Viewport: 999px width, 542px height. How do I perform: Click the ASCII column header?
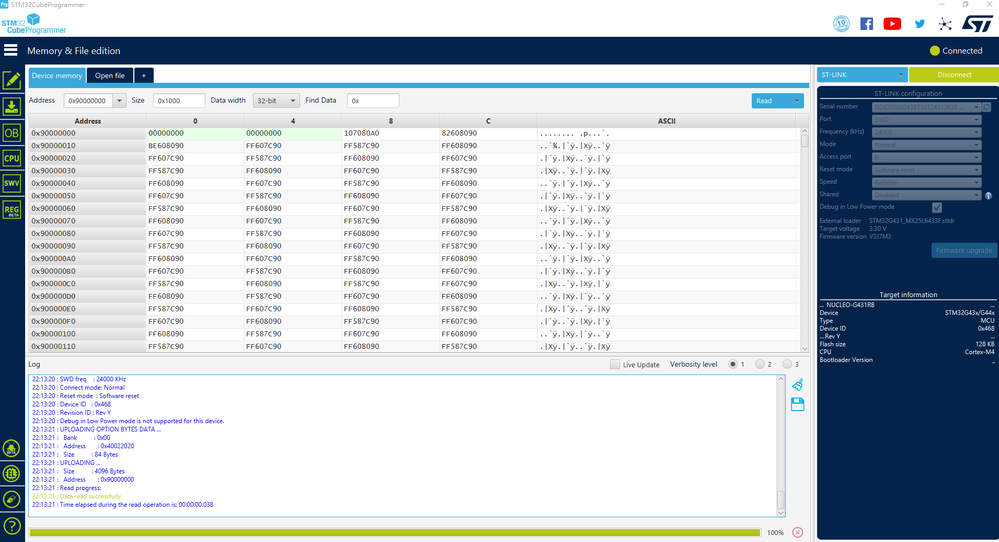pyautogui.click(x=666, y=120)
